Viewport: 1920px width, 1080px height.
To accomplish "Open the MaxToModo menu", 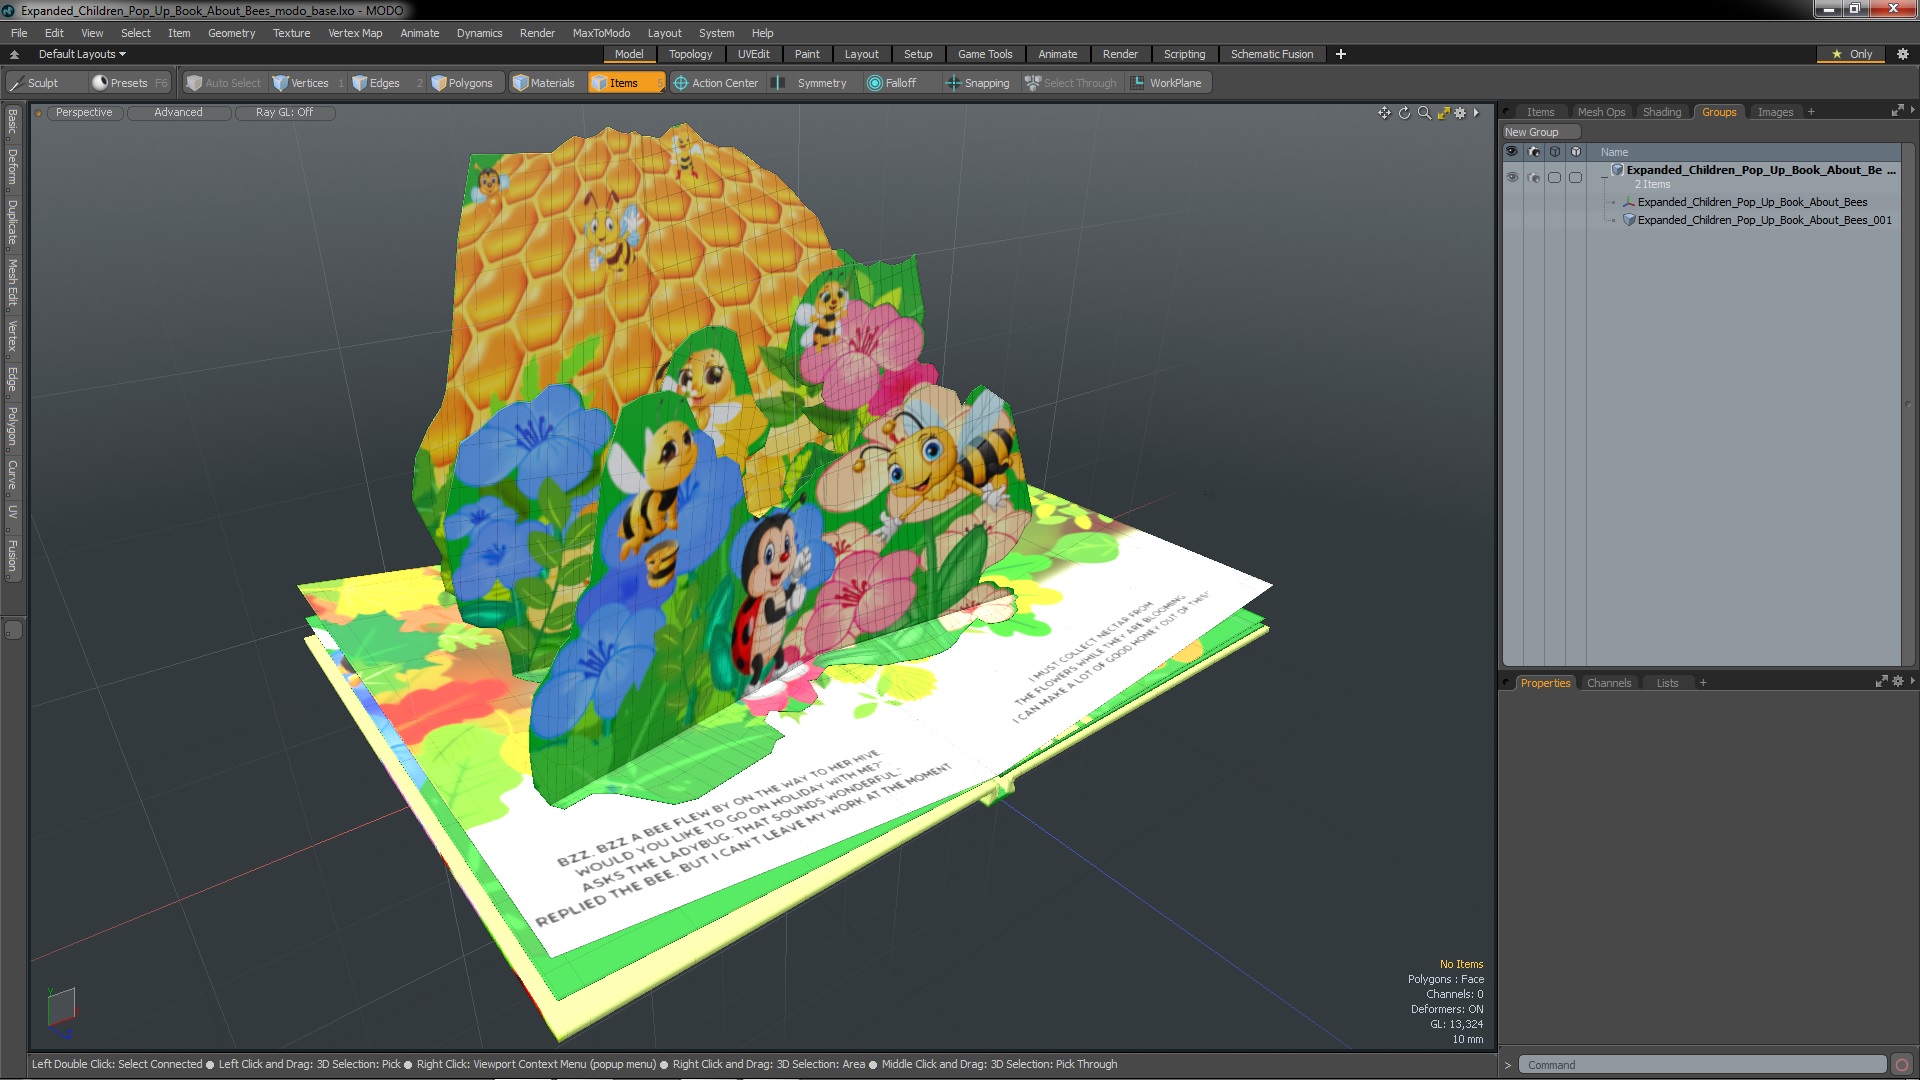I will tap(601, 33).
